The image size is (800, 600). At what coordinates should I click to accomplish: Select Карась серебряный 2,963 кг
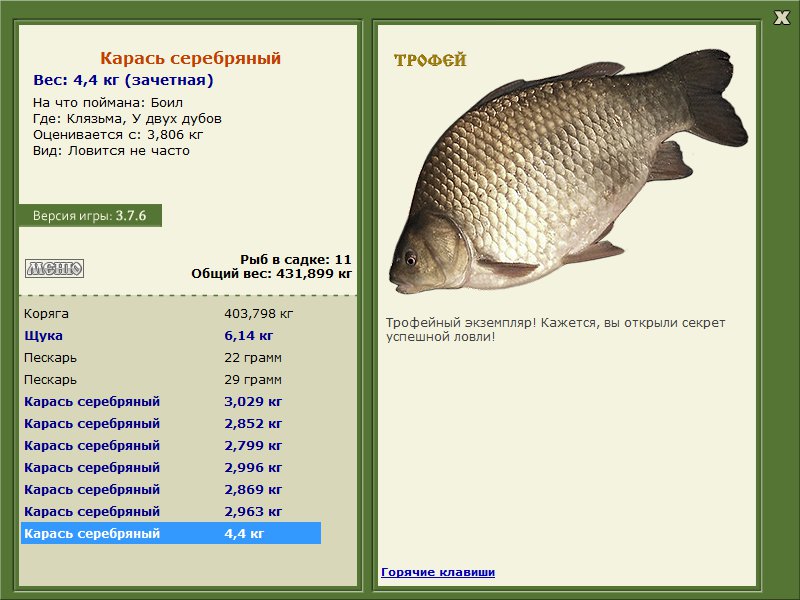(x=171, y=511)
